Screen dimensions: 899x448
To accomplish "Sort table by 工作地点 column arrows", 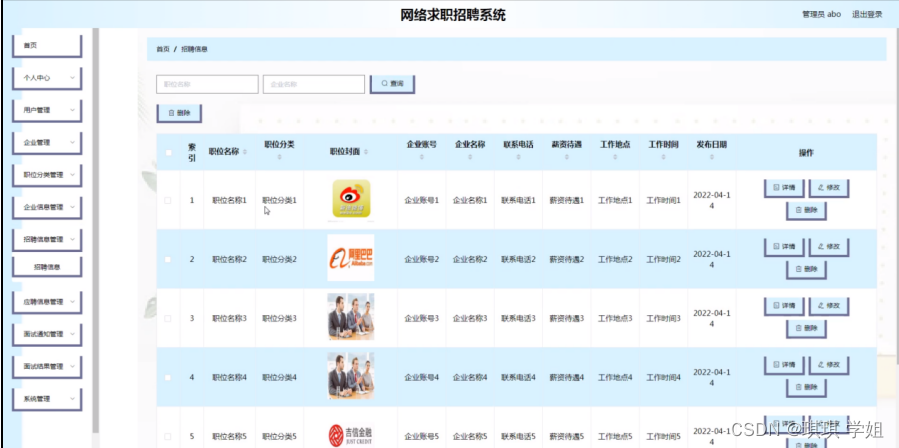I will click(615, 157).
